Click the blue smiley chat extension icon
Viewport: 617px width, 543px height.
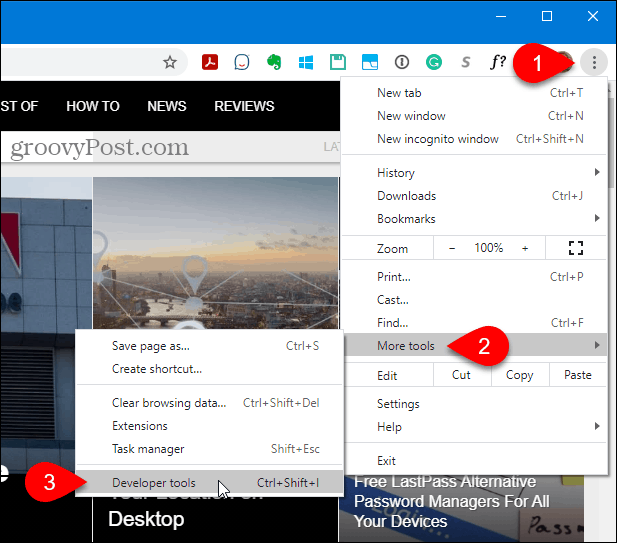click(242, 62)
